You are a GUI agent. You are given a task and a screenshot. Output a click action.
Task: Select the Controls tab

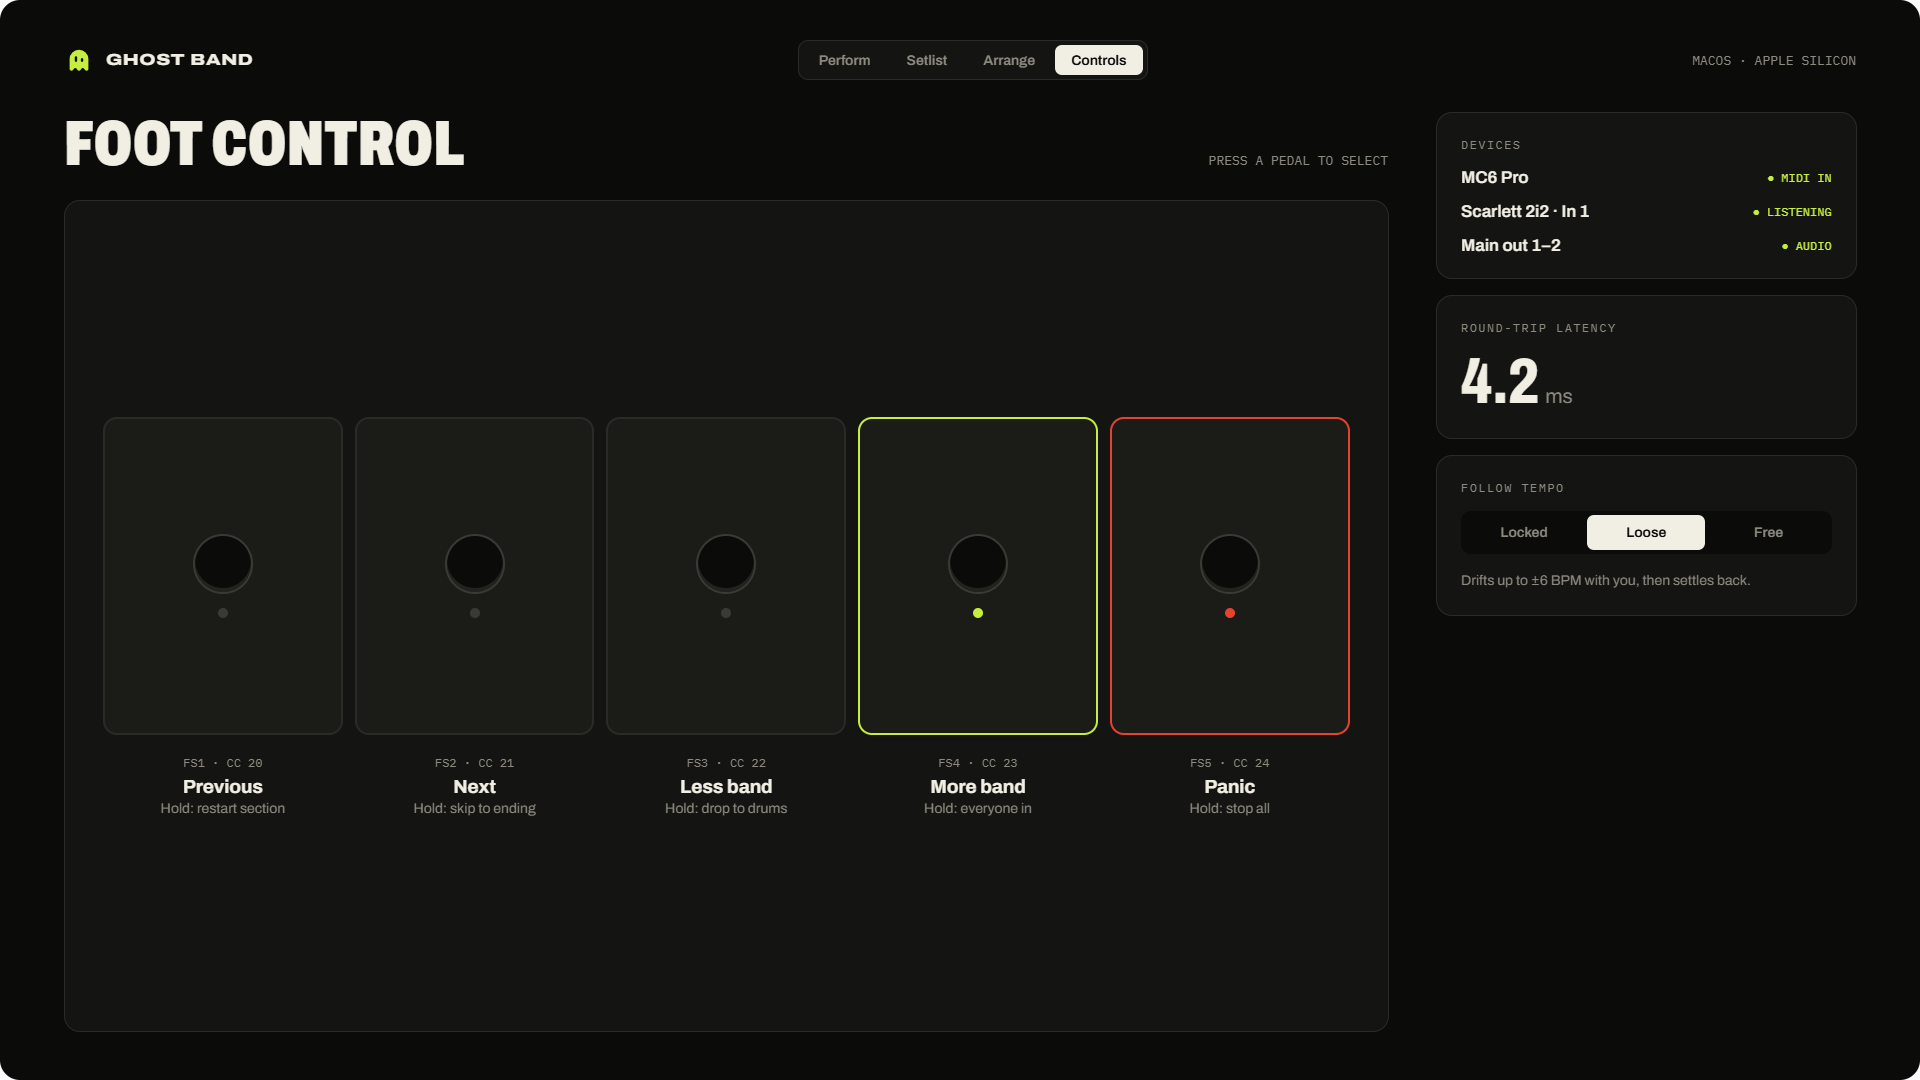[1098, 60]
